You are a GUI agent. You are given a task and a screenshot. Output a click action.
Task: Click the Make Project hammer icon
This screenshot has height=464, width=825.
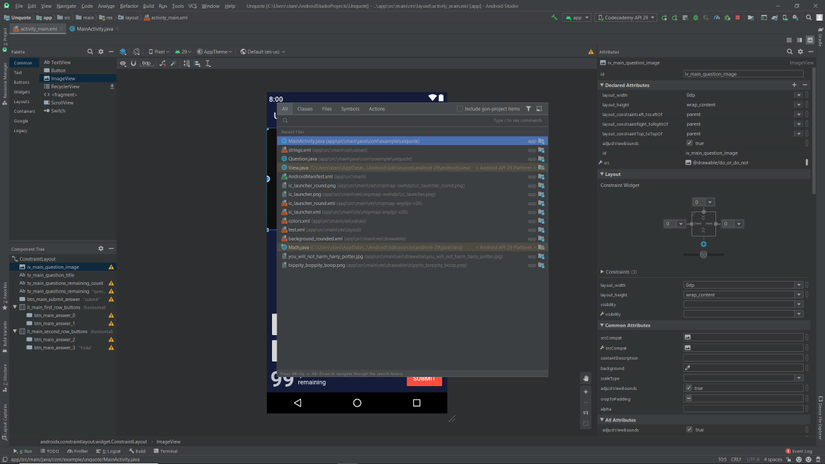tap(554, 17)
